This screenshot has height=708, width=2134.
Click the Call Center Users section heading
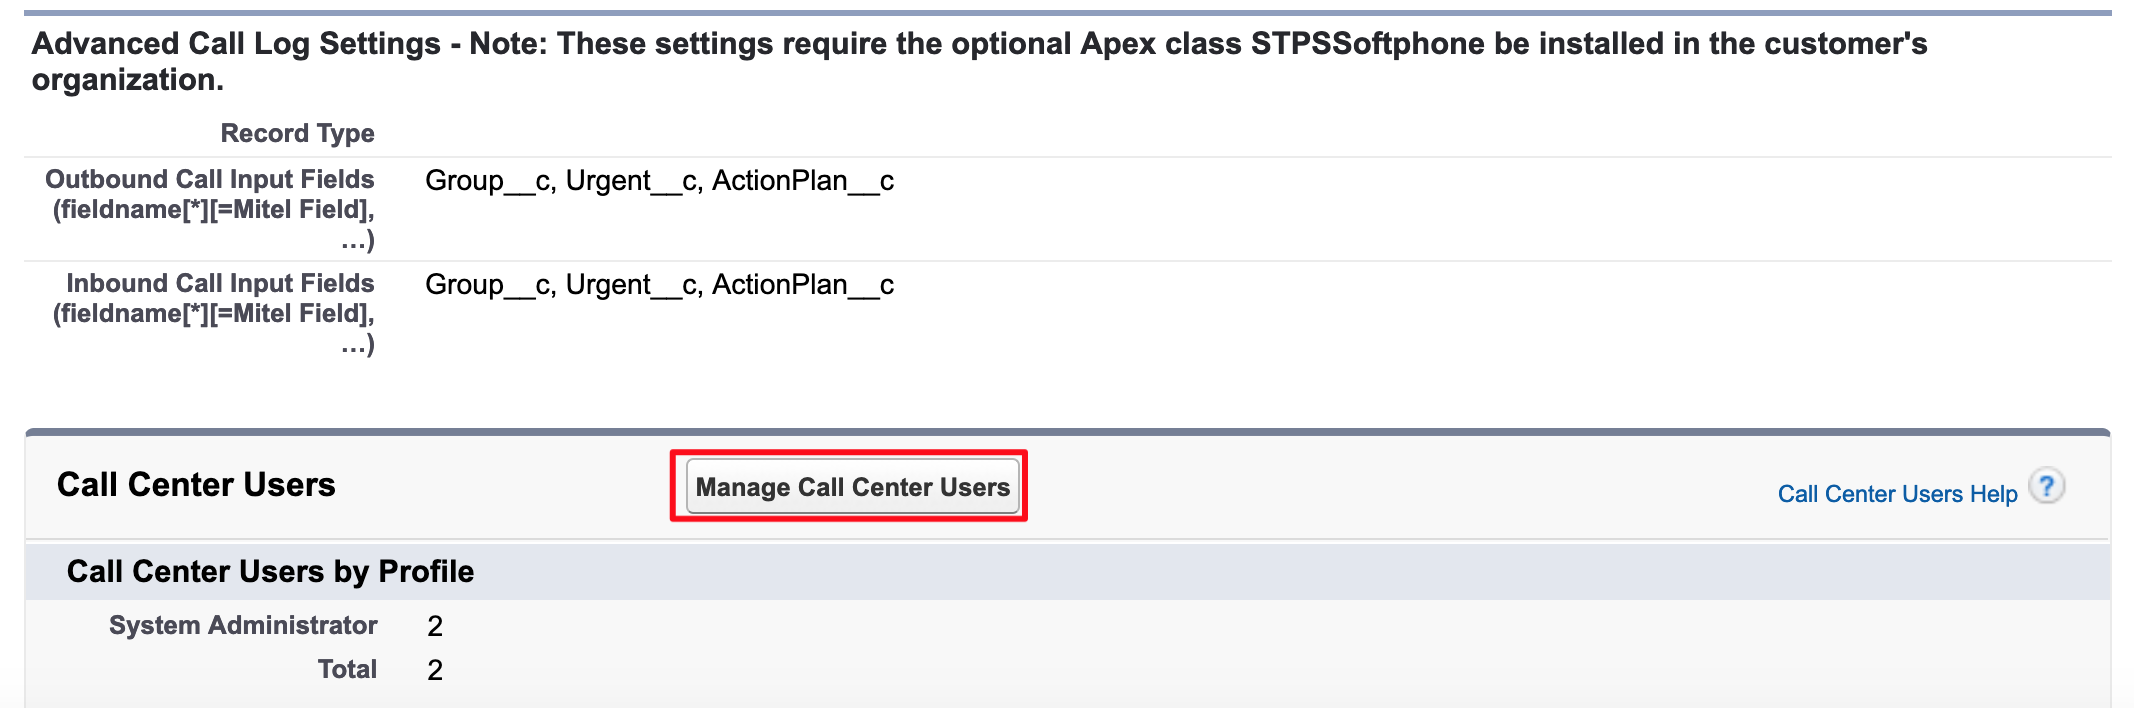196,485
